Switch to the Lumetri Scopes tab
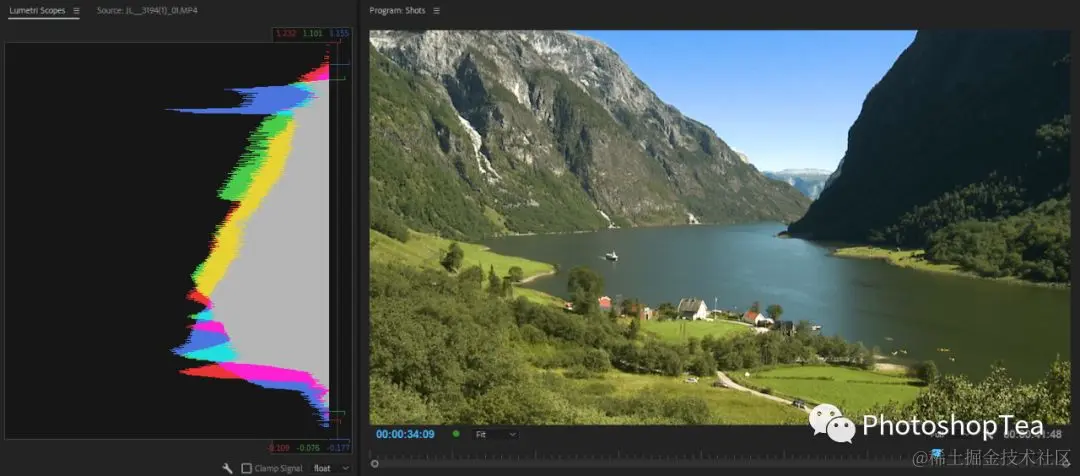This screenshot has height=476, width=1080. [x=37, y=11]
